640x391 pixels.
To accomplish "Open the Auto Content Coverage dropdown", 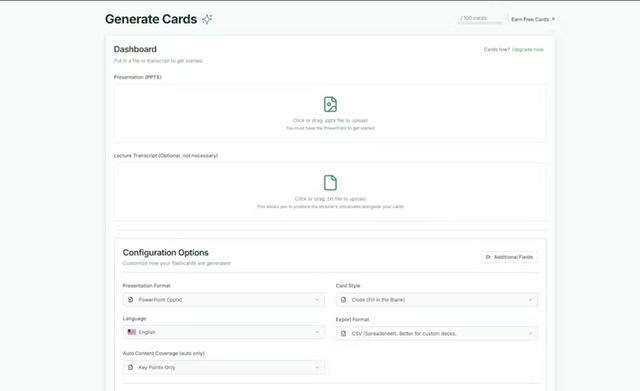I will (224, 367).
